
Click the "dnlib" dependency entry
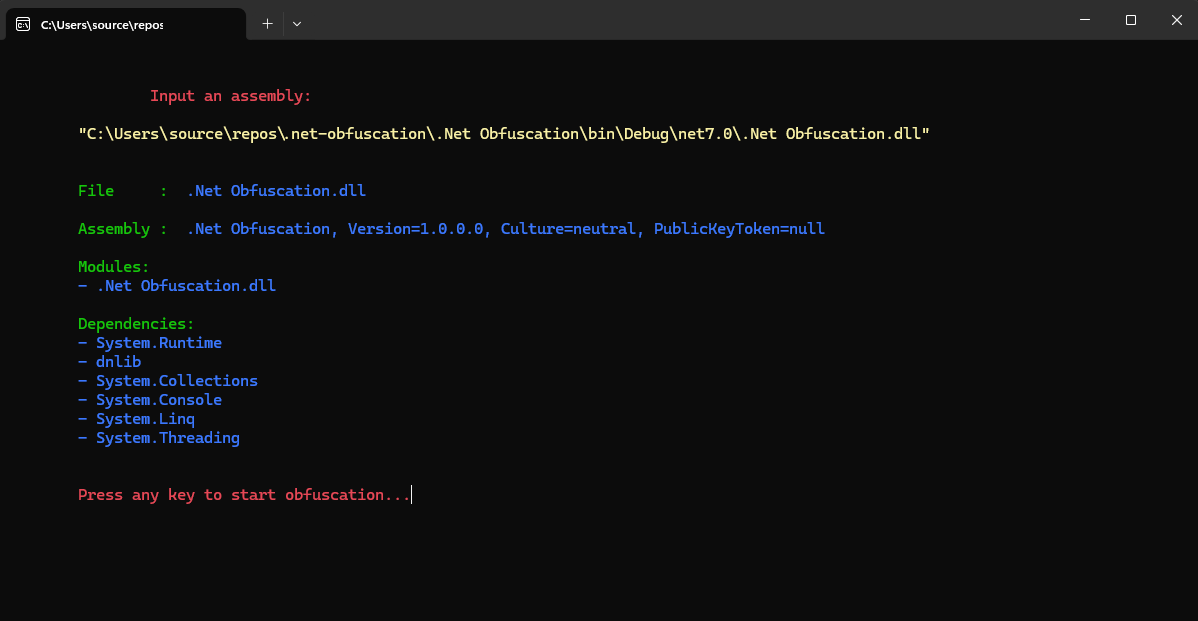click(x=119, y=362)
